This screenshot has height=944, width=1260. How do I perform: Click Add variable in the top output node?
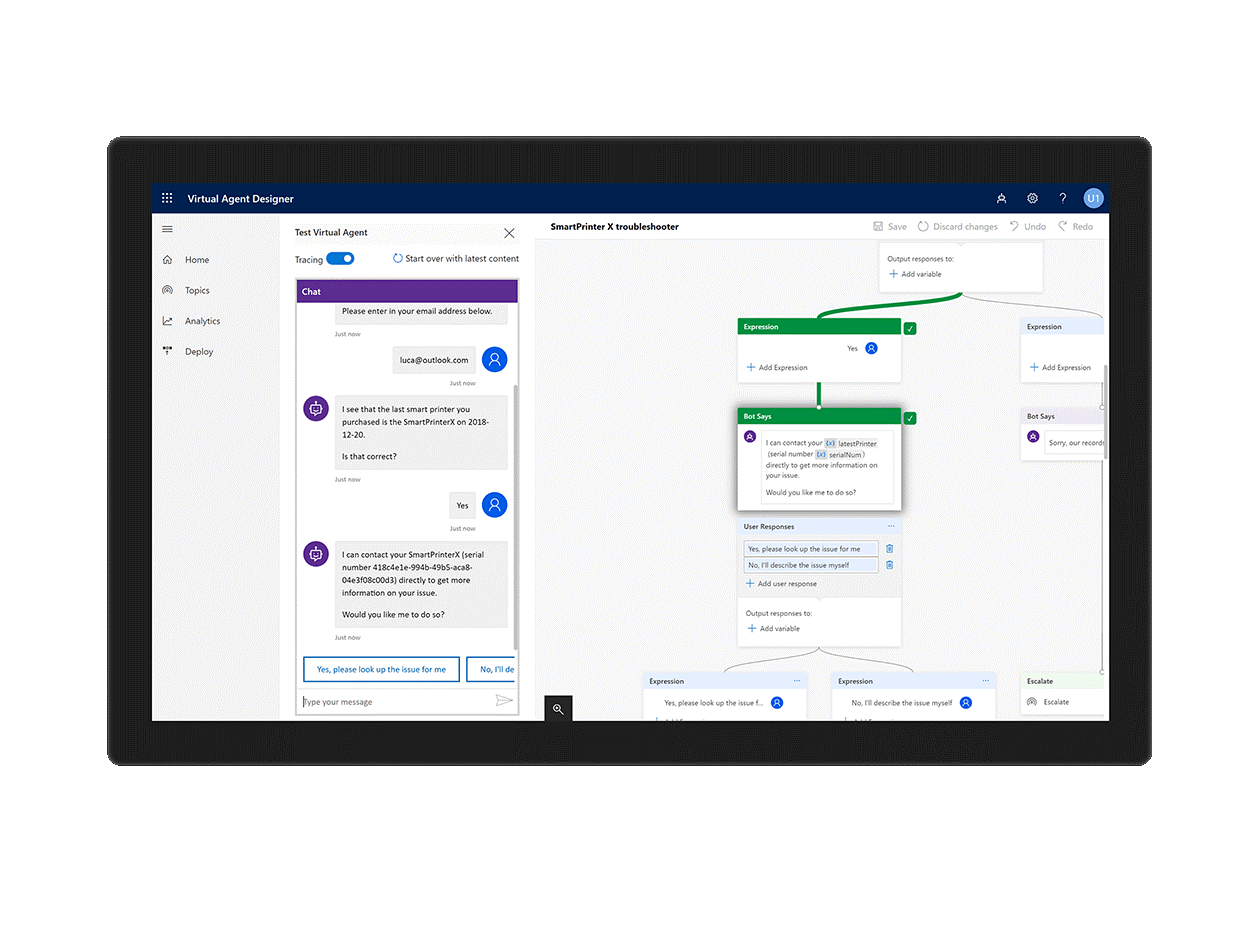(915, 274)
